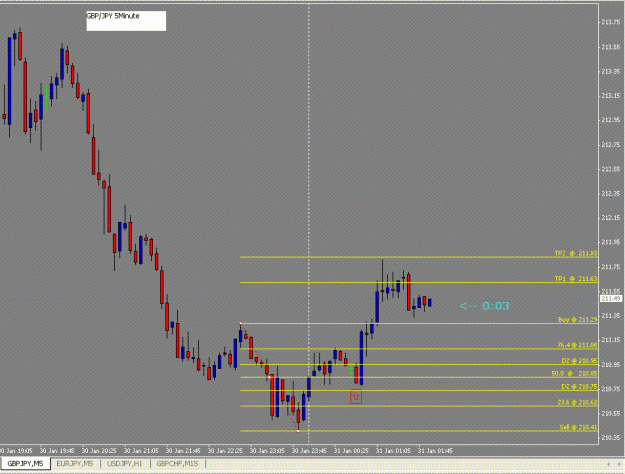
Task: Click 213.15 on the price scale
Action: [611, 96]
